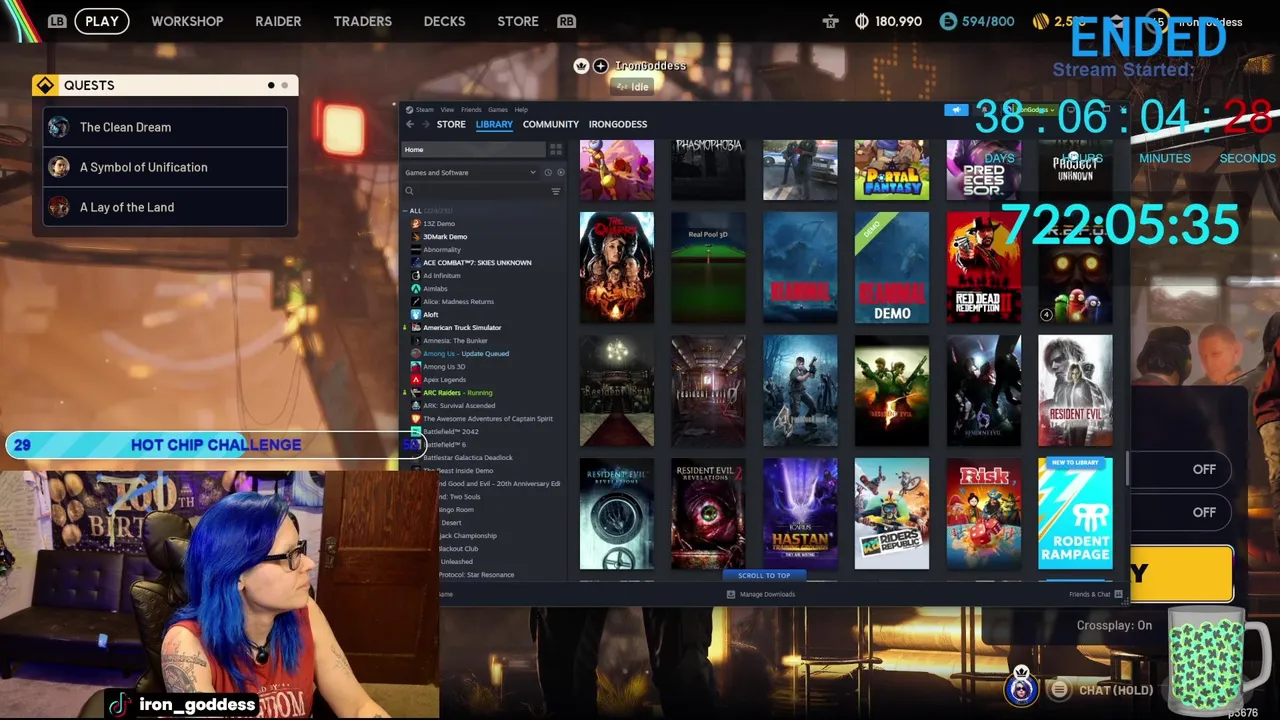This screenshot has width=1280, height=720.
Task: Click the A Symbol of Unification quest portrait
Action: pos(59,167)
